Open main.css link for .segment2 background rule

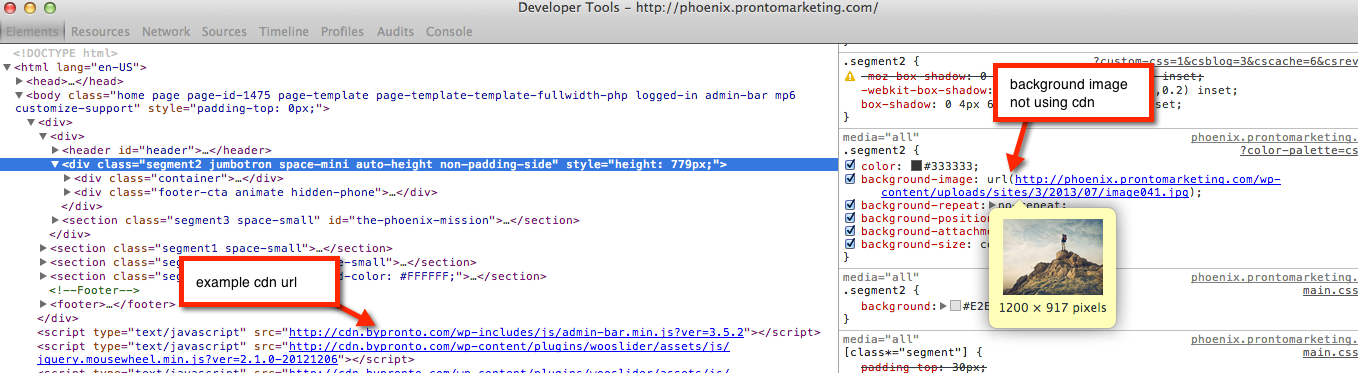1329,291
